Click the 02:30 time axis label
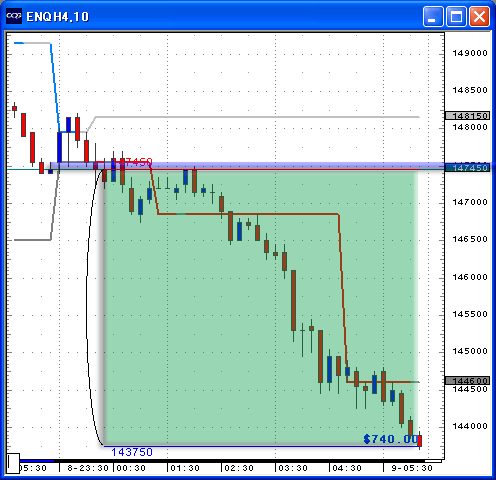The width and height of the screenshot is (496, 480). [x=239, y=468]
